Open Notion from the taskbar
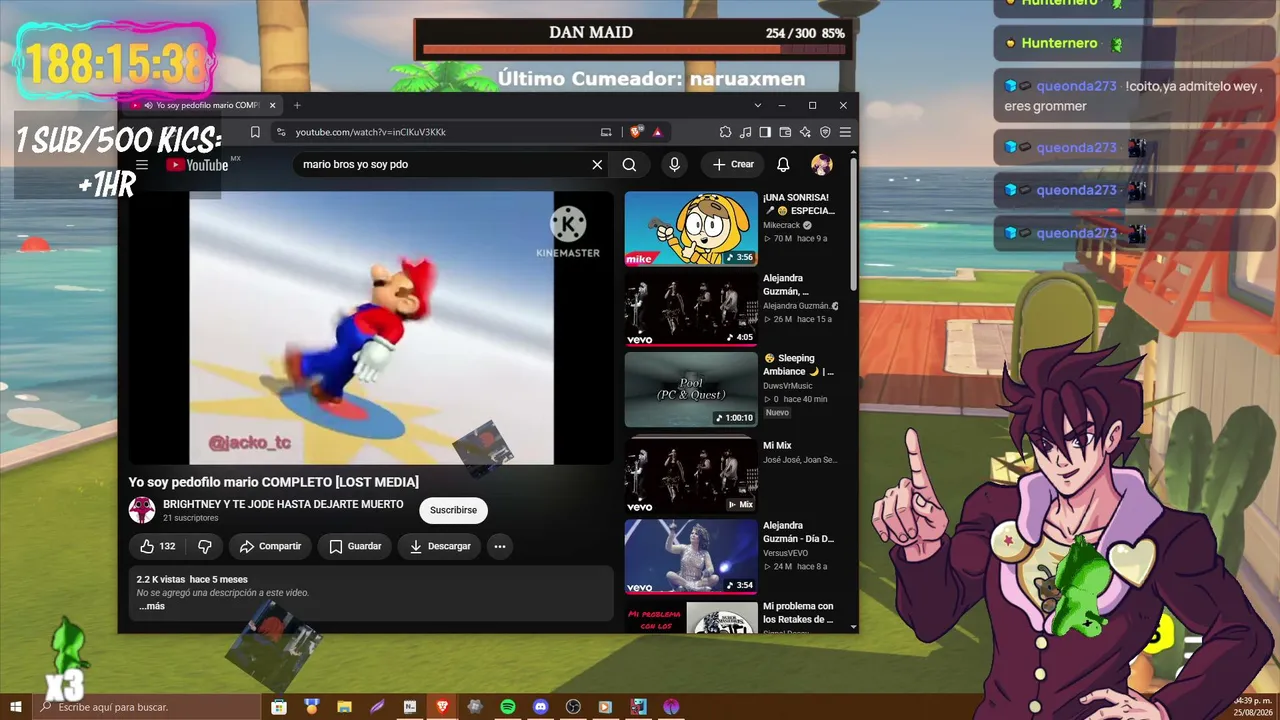The width and height of the screenshot is (1280, 720). (x=410, y=707)
